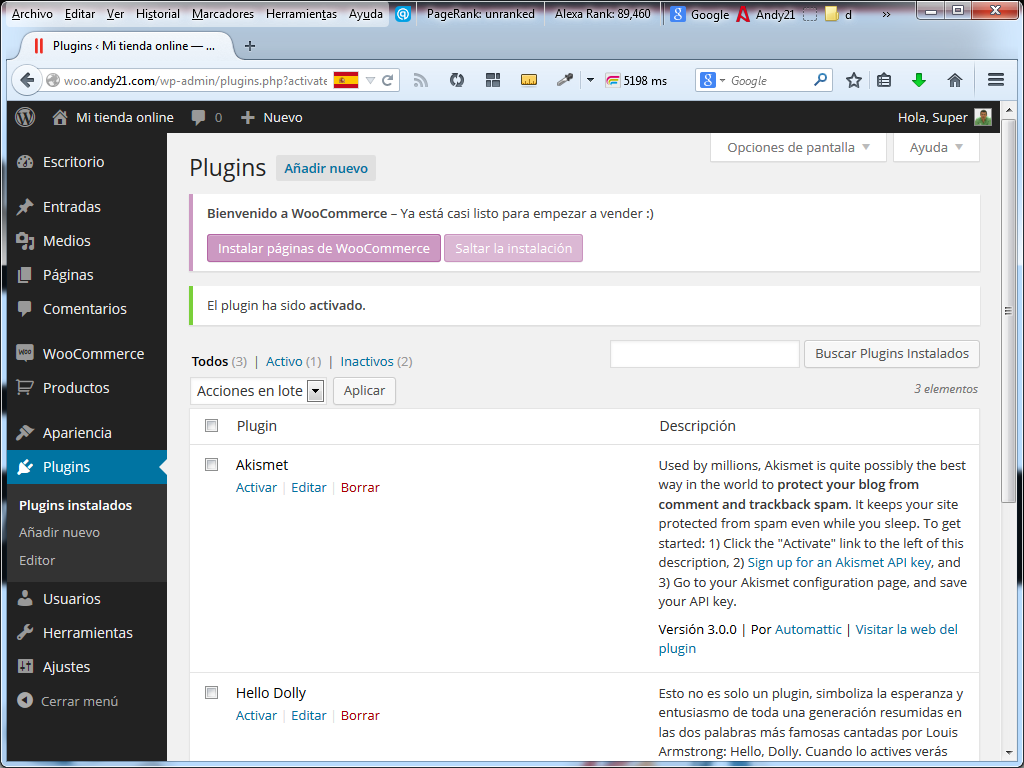
Task: Open Acciones en lote dropdown
Action: point(260,391)
